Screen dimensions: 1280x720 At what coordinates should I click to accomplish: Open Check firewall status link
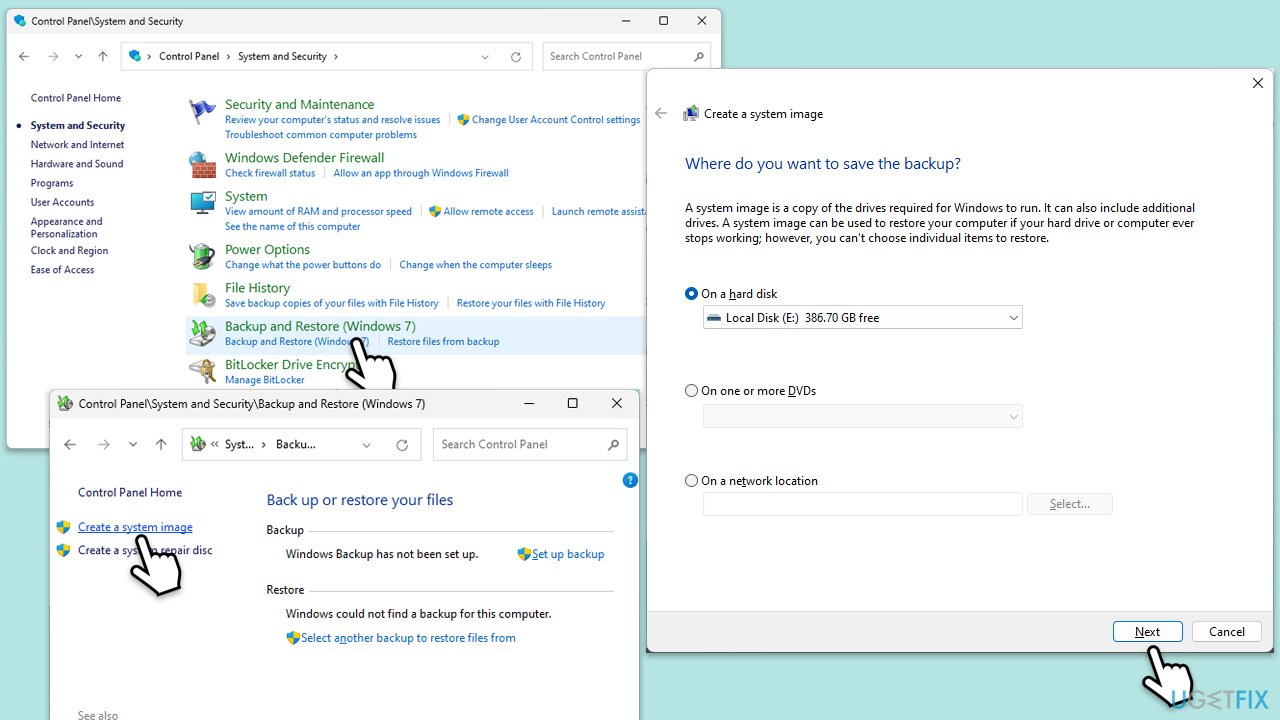click(270, 173)
